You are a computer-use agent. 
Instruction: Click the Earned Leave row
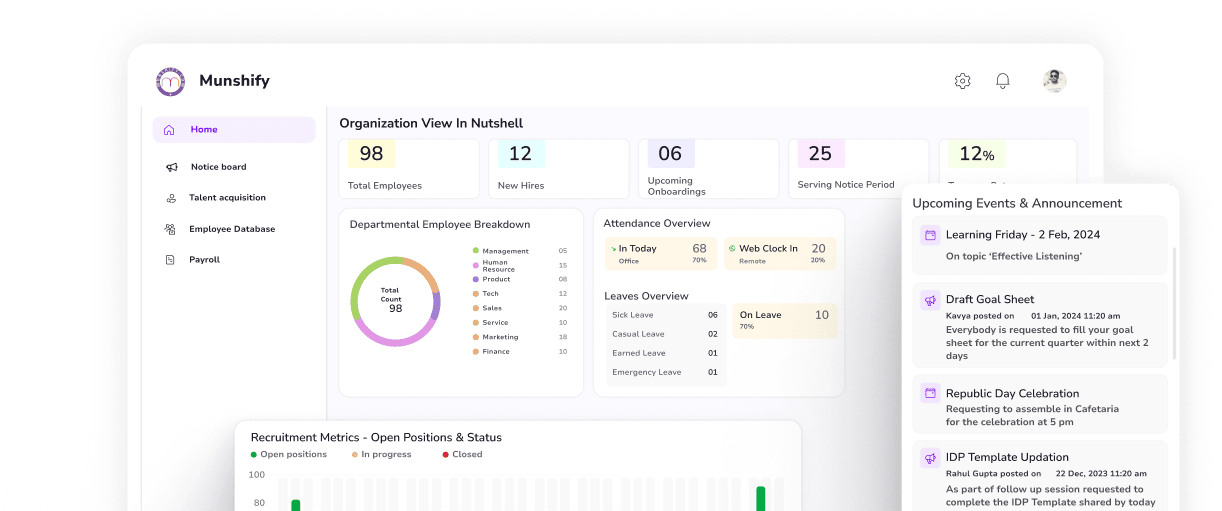[x=666, y=353]
